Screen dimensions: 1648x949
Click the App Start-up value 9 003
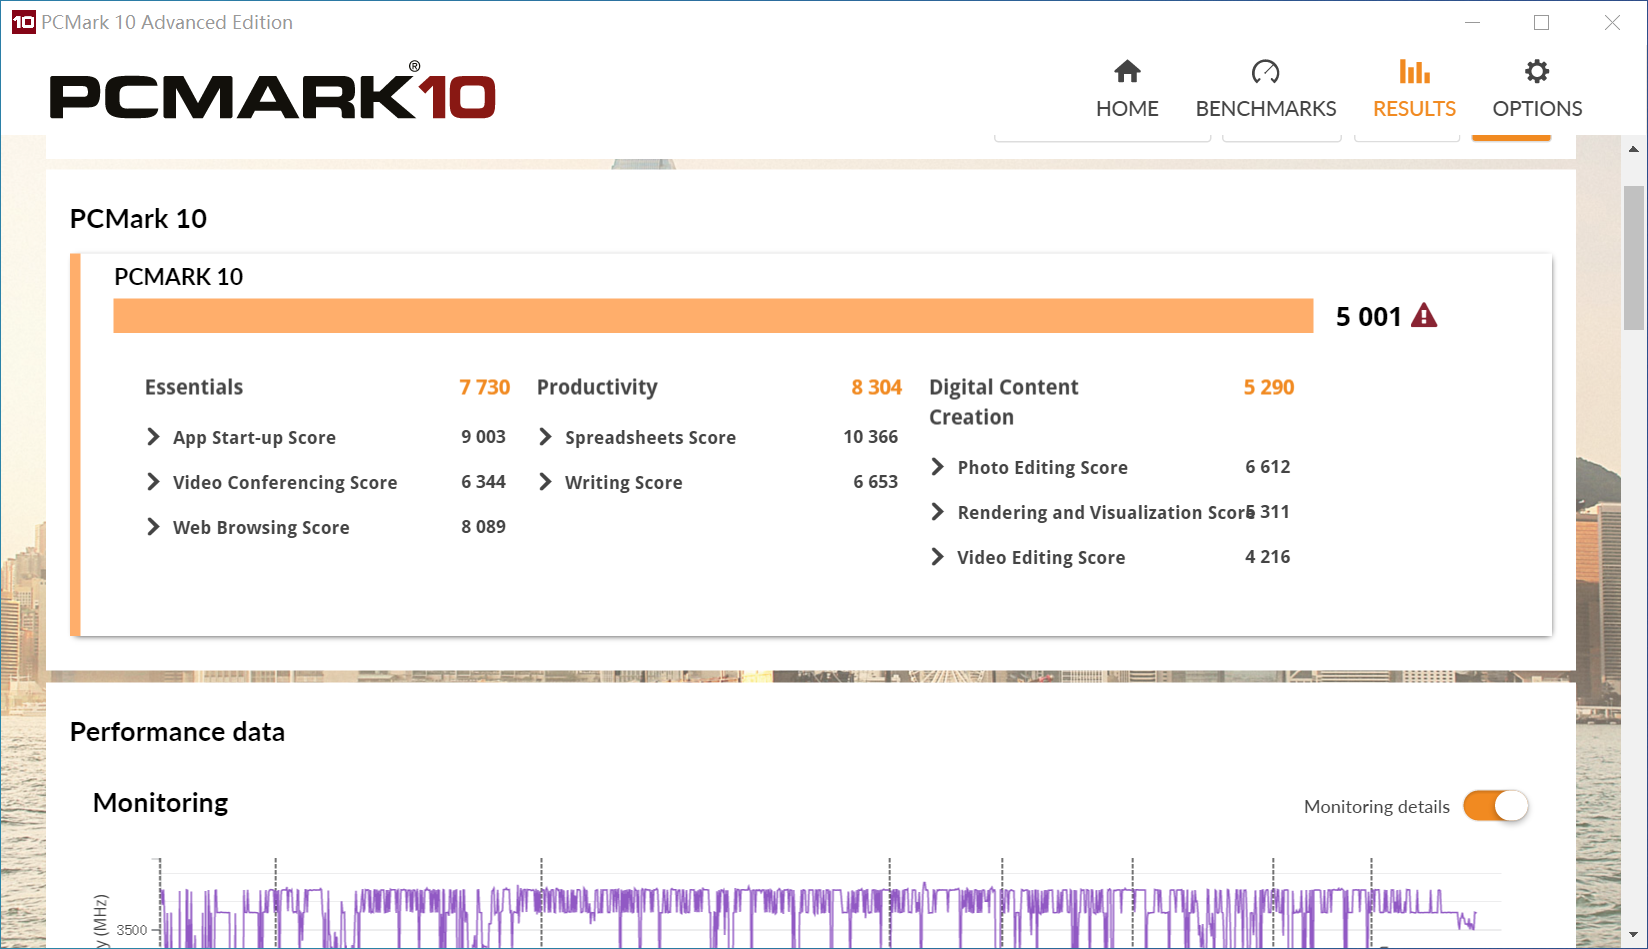click(484, 437)
